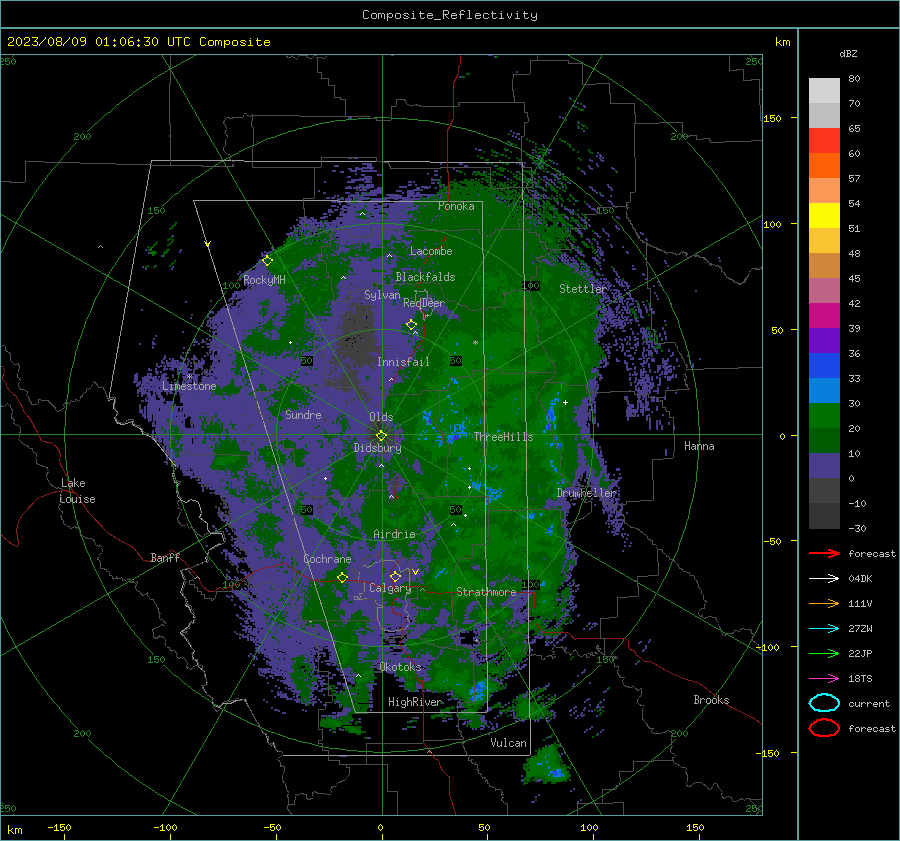Click the Calgary city label
The image size is (900, 841).
point(390,588)
